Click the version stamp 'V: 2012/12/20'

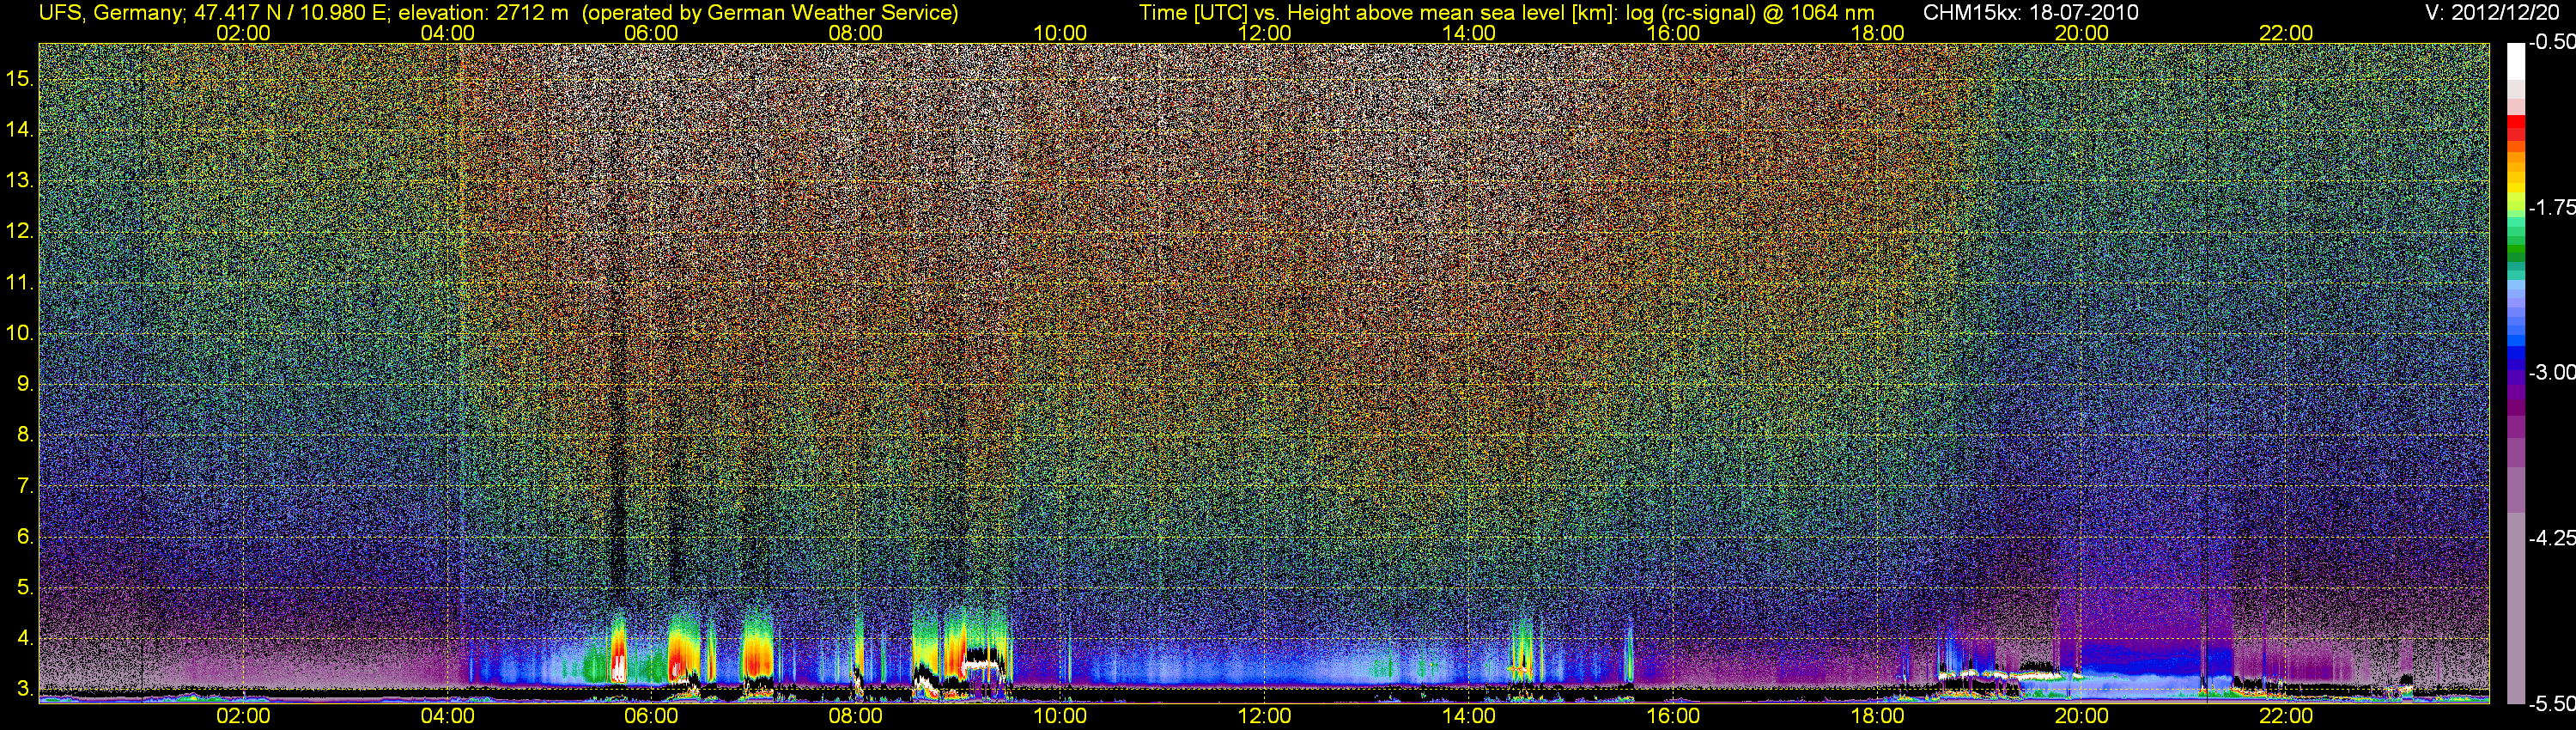coord(2492,13)
